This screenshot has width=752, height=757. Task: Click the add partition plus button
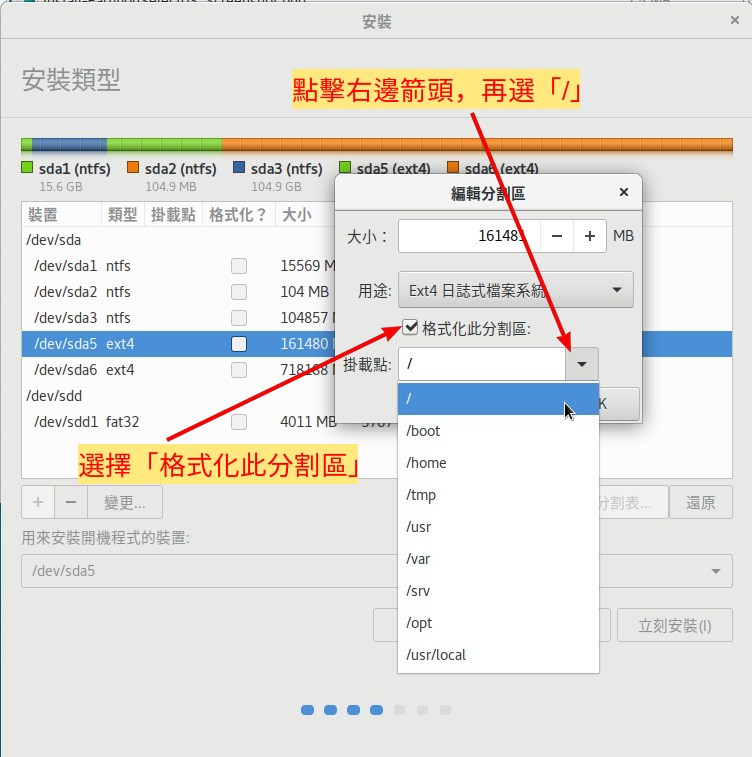click(37, 502)
